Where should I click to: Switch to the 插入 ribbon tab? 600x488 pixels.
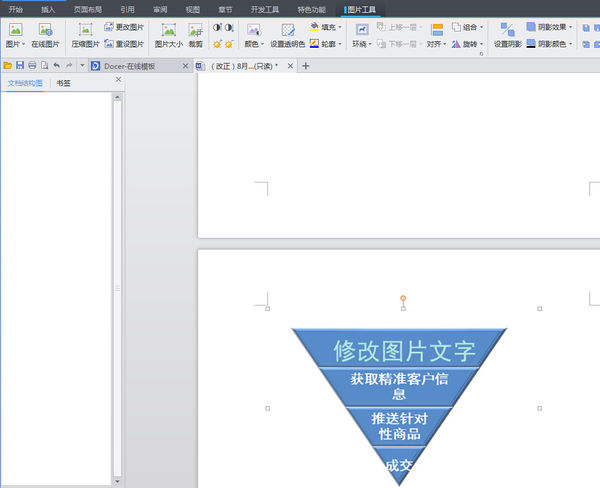[x=48, y=10]
